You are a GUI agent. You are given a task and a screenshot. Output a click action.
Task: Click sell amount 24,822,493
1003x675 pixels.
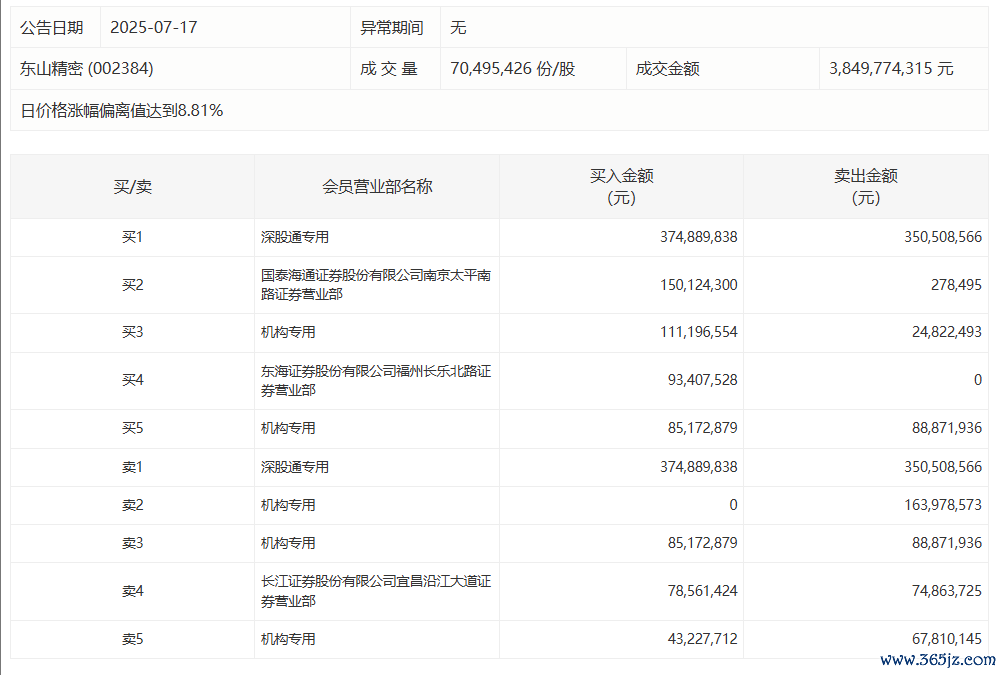click(947, 332)
